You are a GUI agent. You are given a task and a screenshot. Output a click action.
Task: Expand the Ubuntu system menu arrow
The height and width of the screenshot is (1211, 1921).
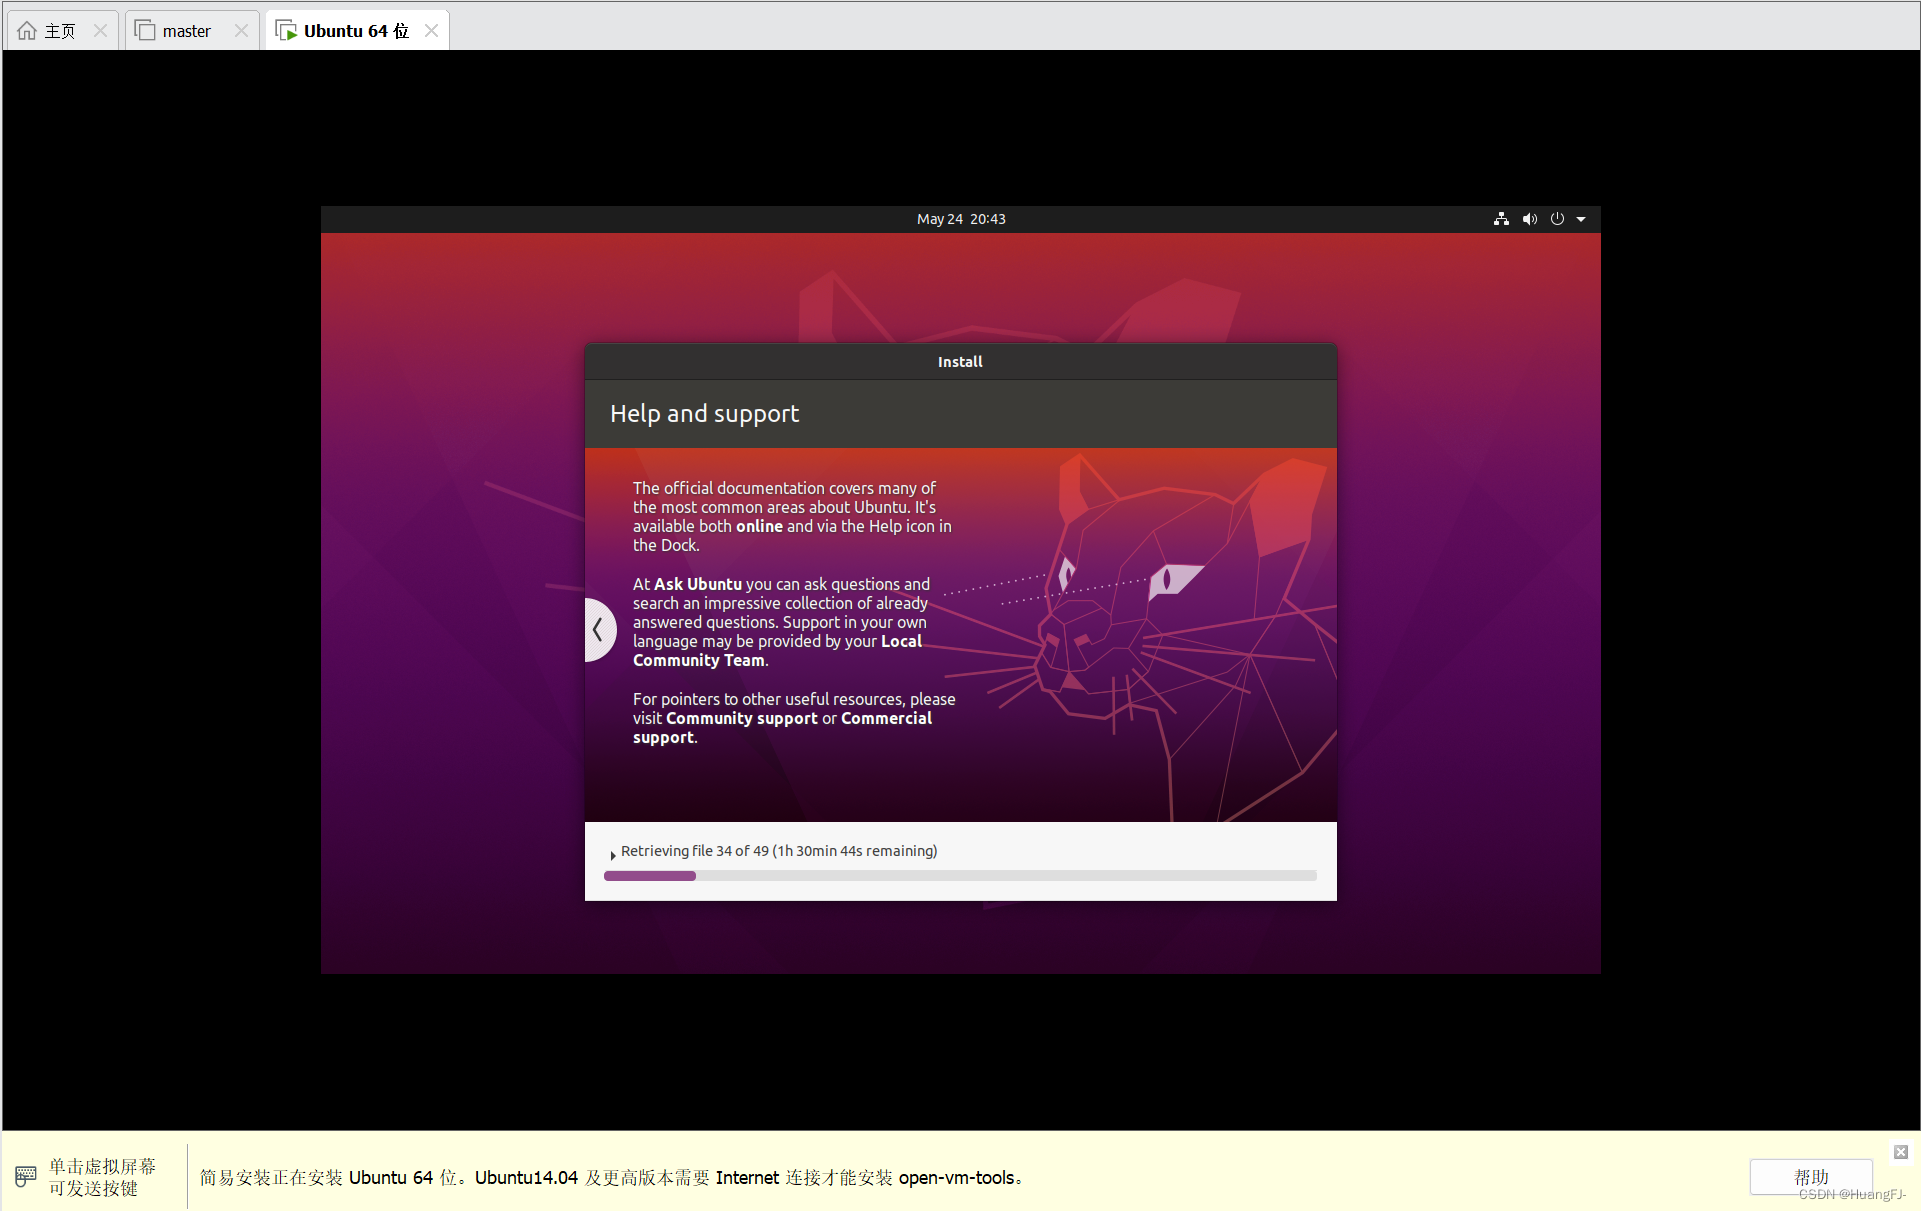[x=1581, y=219]
